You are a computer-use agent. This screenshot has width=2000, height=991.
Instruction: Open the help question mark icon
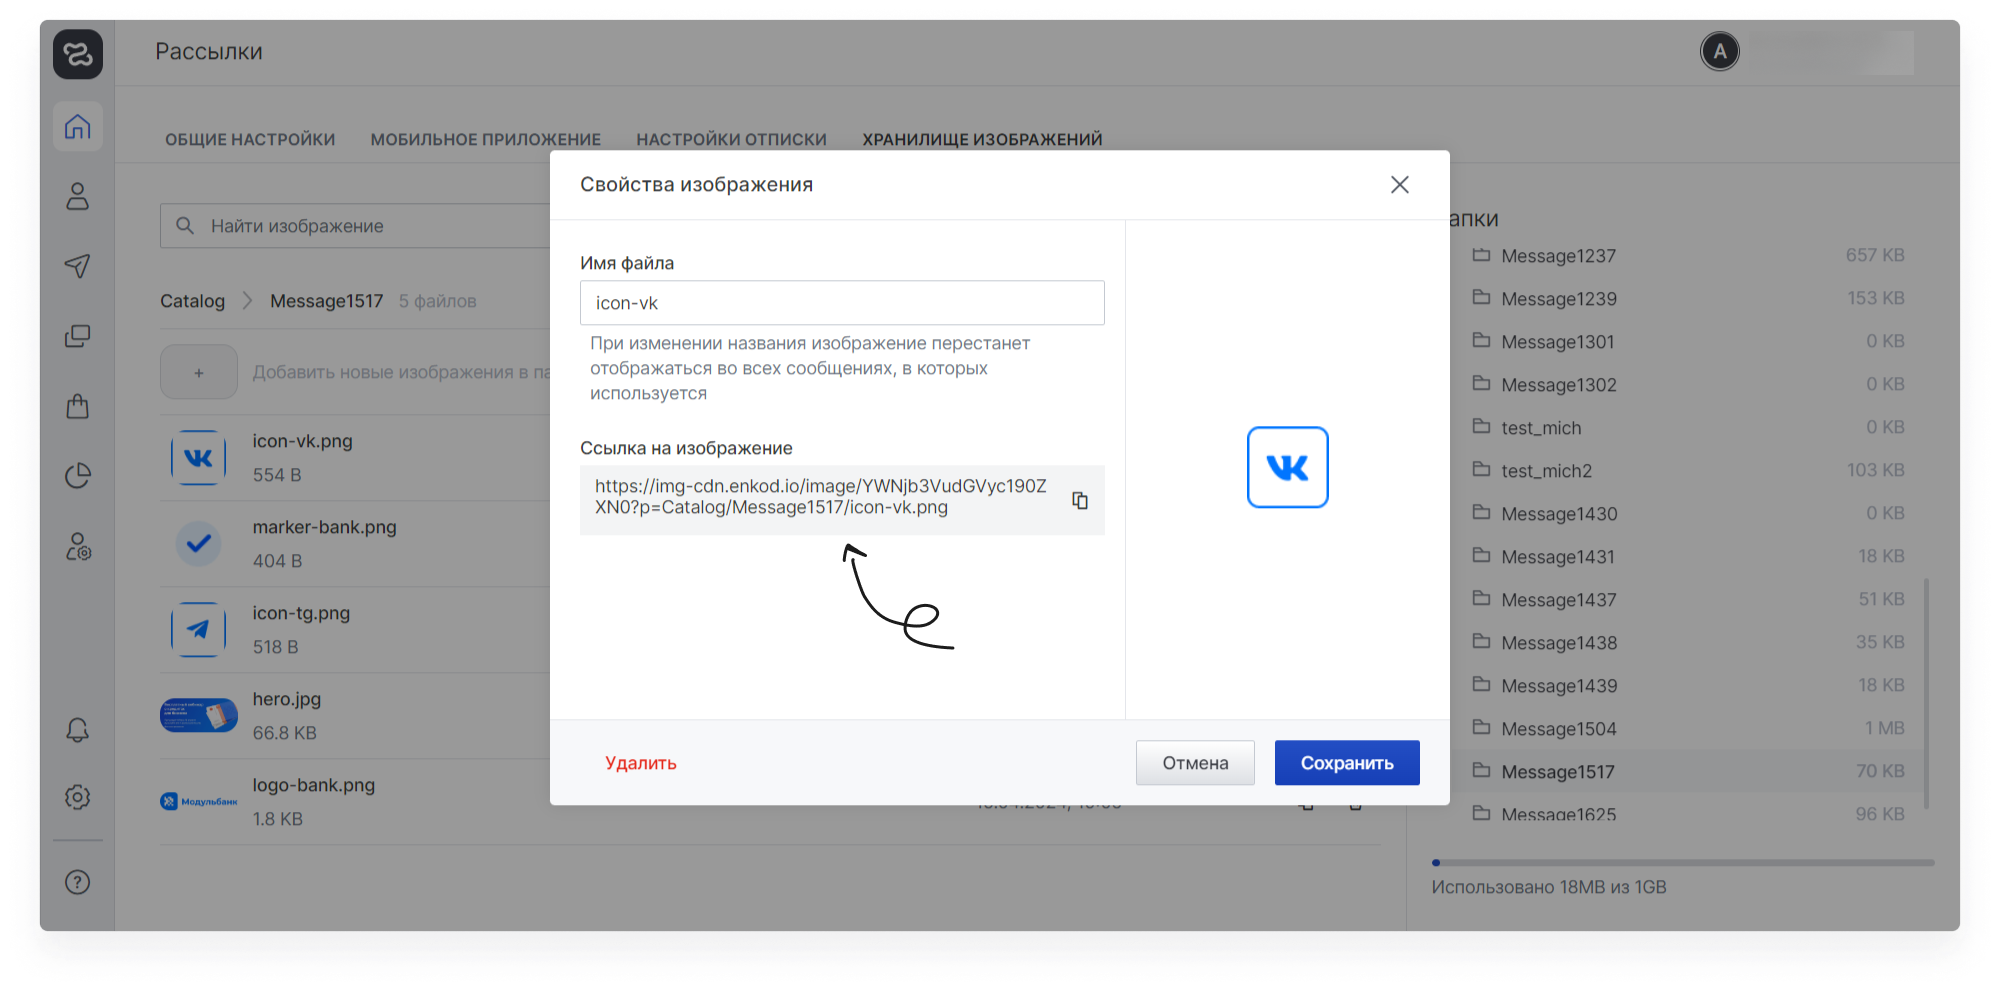(x=78, y=882)
